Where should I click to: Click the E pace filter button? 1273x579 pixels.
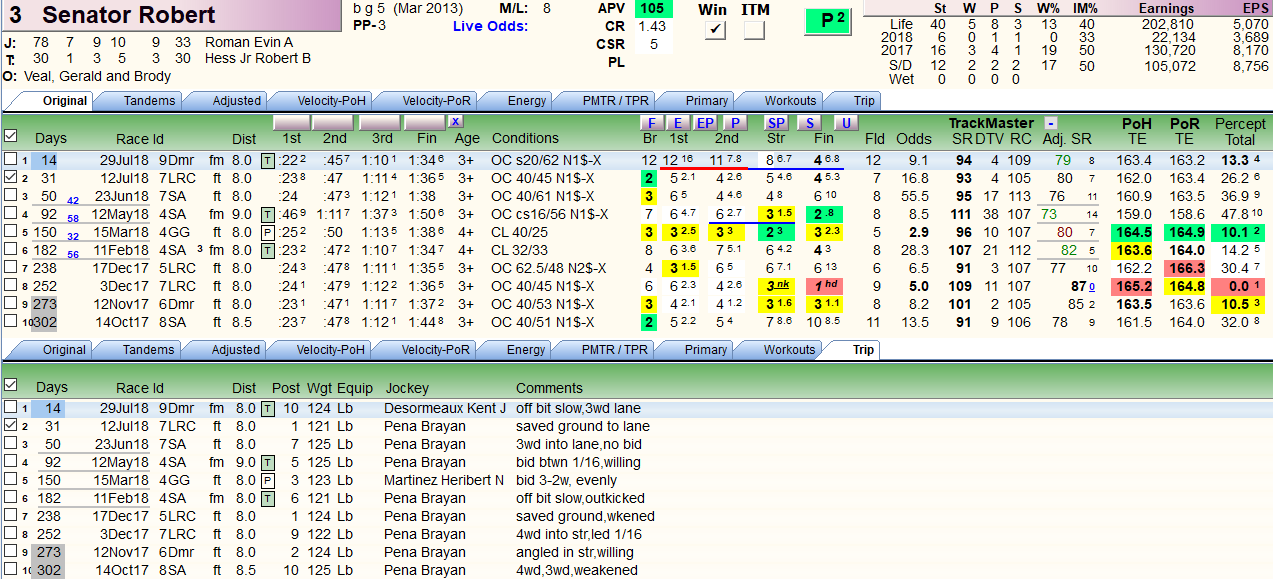677,123
